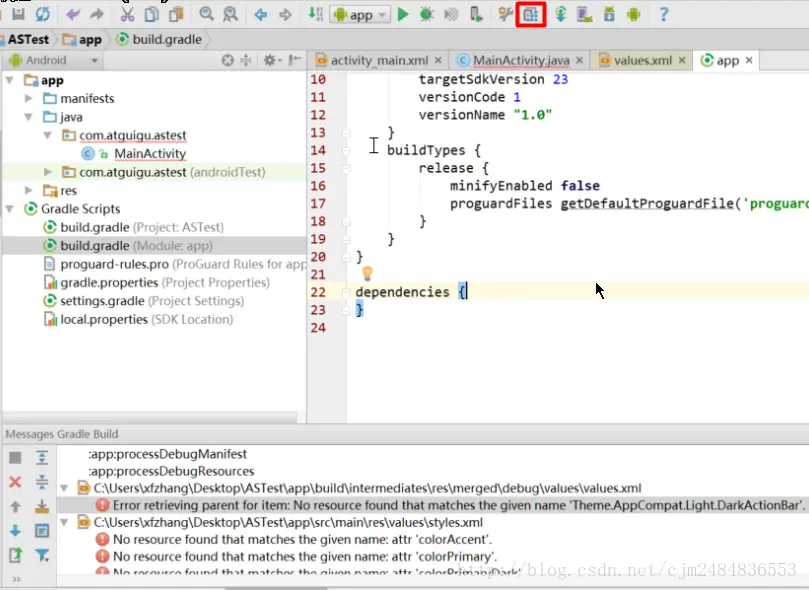This screenshot has width=809, height=590.
Task: Click the Attach Debugger to Android Process icon
Action: pos(476,14)
